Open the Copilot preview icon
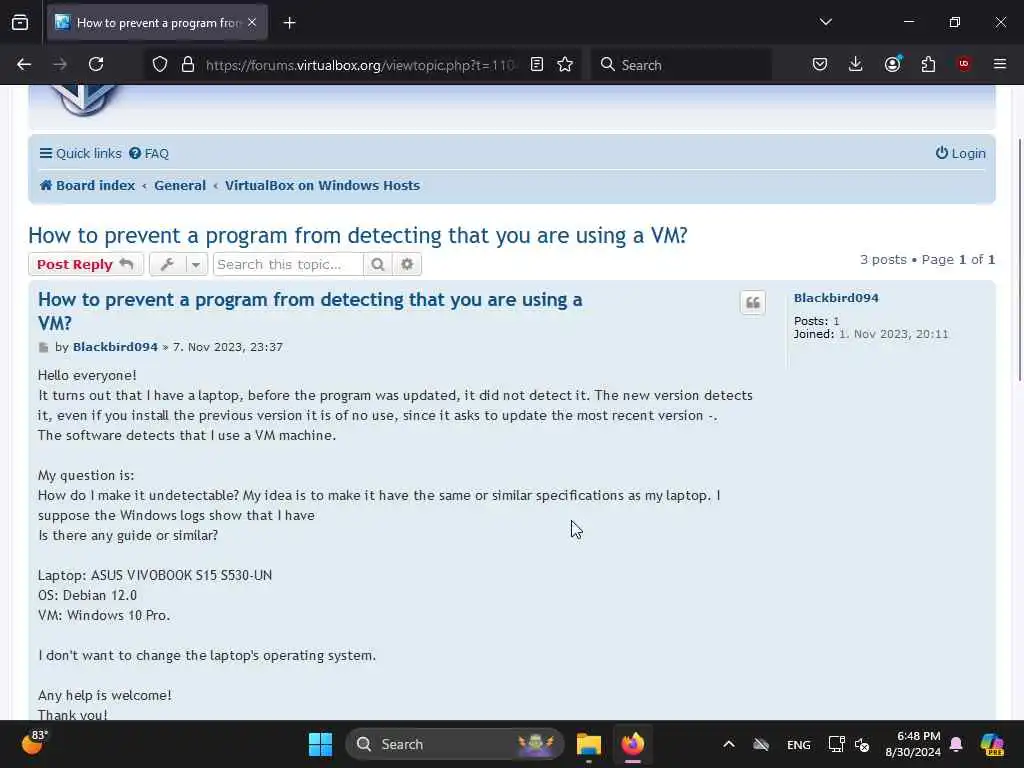Screen dimensions: 1024x768 click(992, 744)
